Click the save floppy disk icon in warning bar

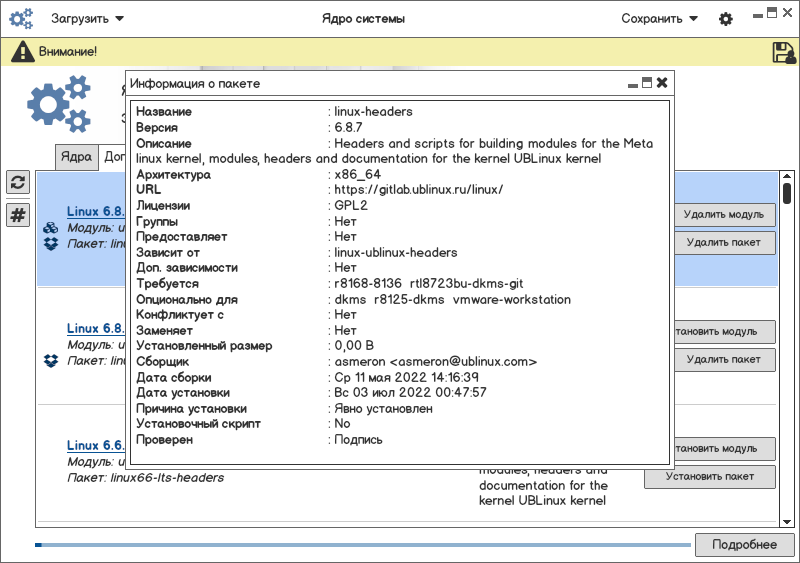[784, 52]
